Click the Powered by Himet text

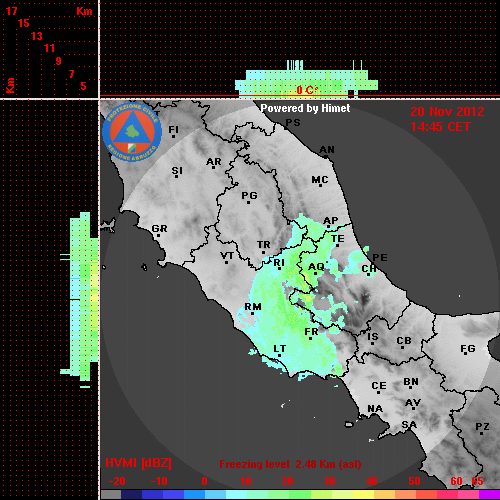coord(305,108)
